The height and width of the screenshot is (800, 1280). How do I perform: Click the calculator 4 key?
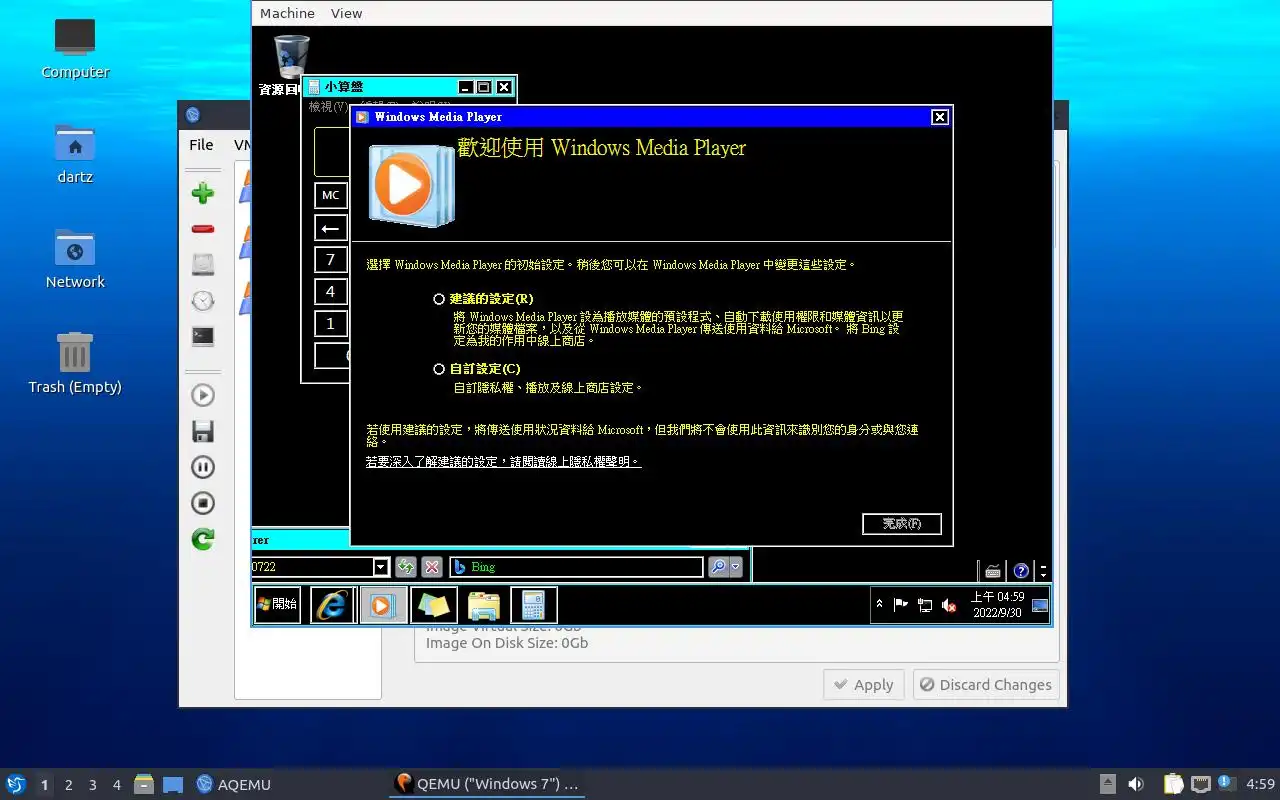click(331, 292)
